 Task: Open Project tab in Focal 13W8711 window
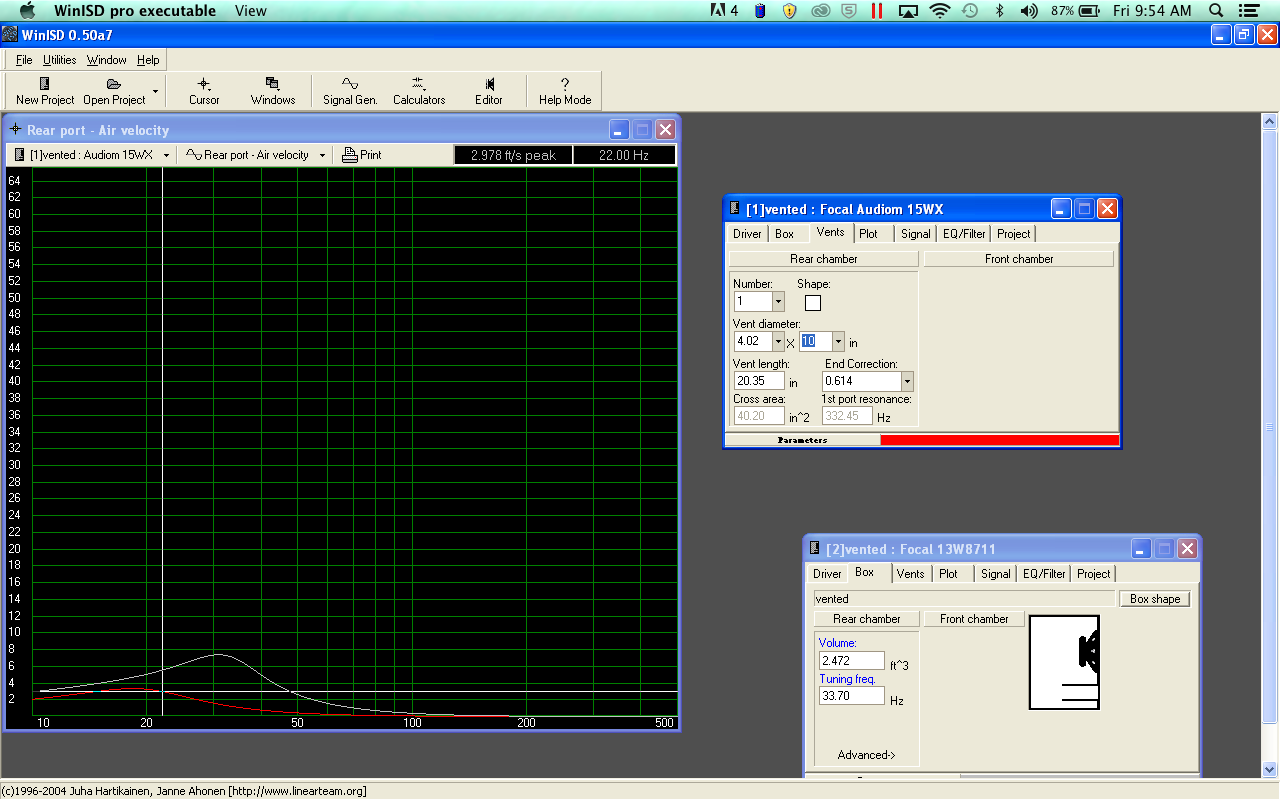click(1093, 573)
